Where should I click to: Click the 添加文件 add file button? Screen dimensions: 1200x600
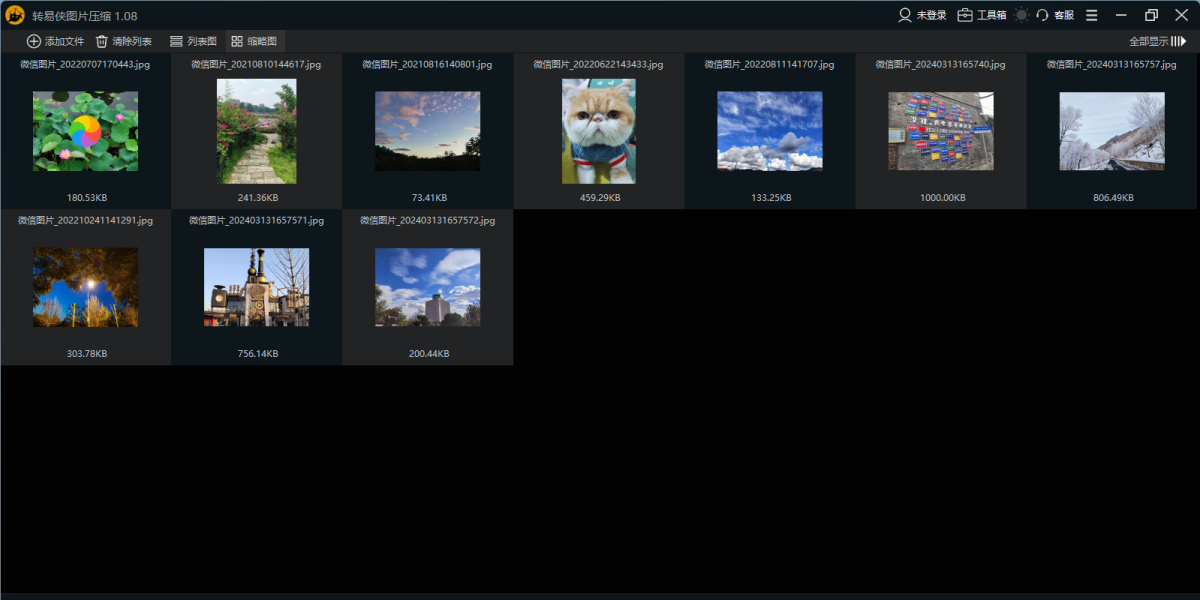(55, 41)
